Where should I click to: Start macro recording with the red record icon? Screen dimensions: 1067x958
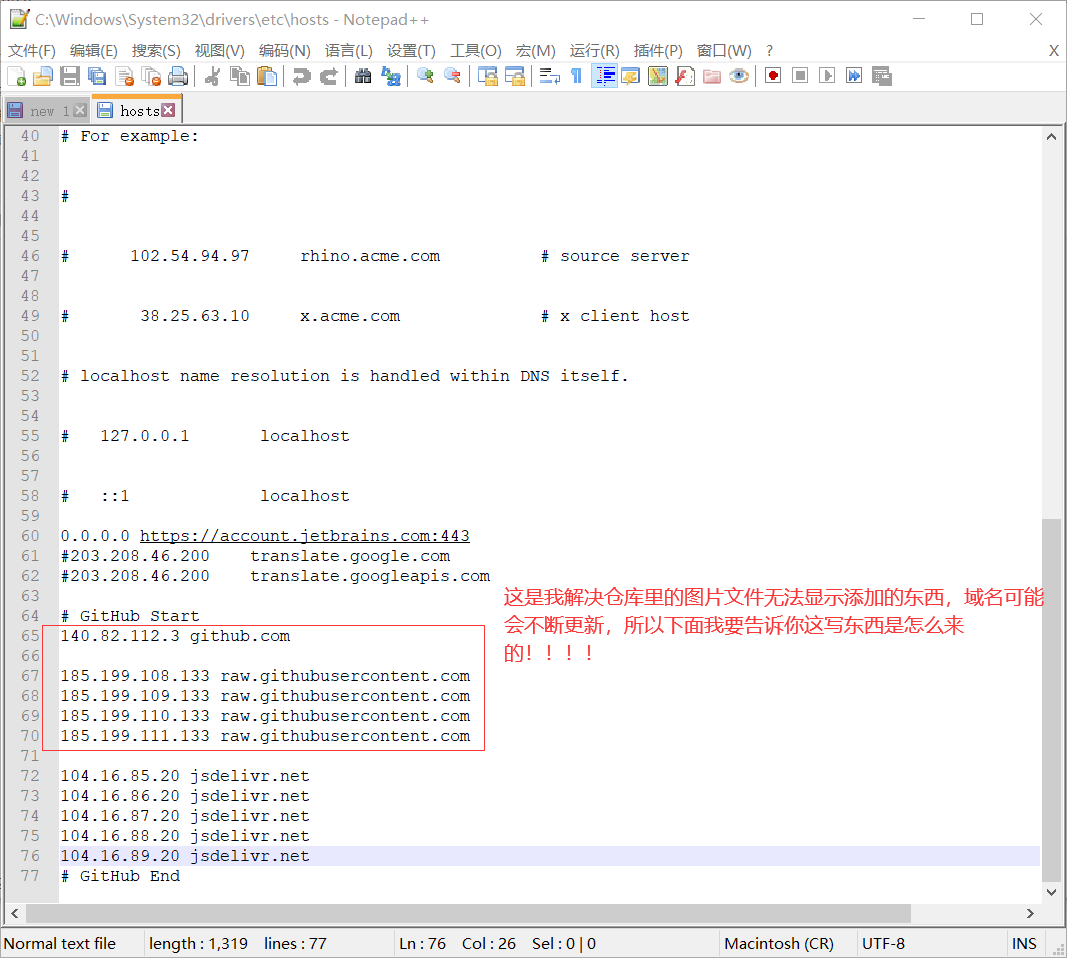pyautogui.click(x=773, y=76)
